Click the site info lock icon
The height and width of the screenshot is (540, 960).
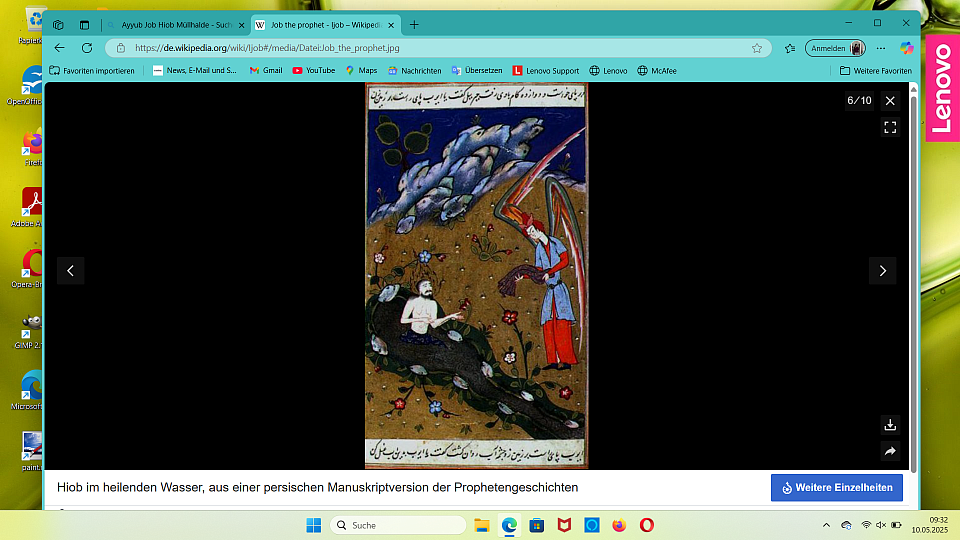coord(121,48)
